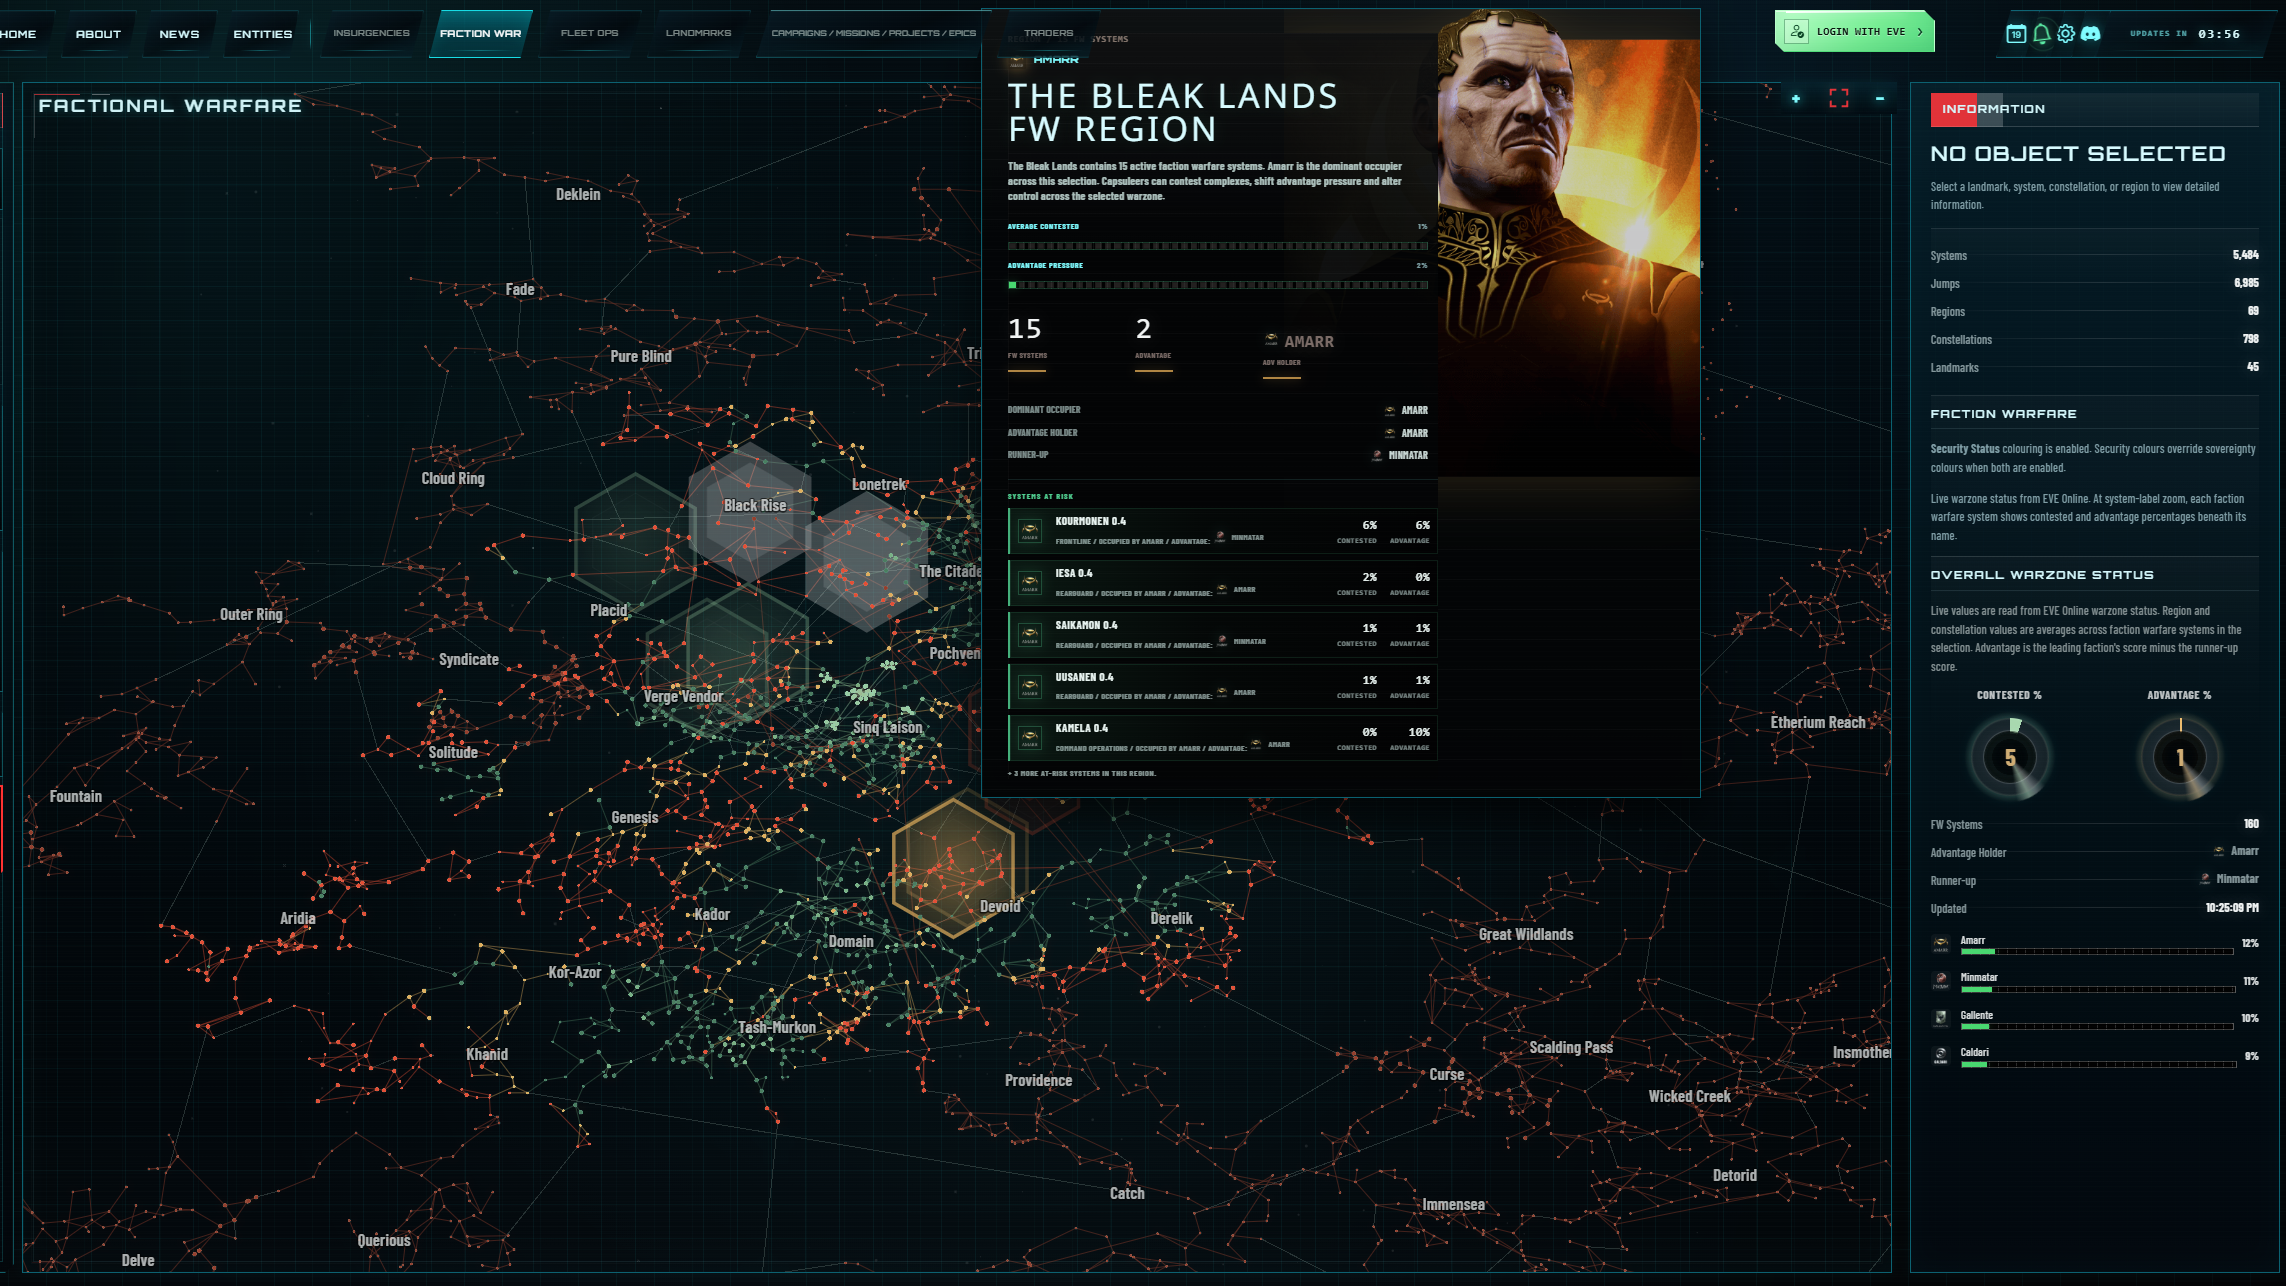Click the green notifications bell icon
Screen dimensions: 2286x1286
2041,34
